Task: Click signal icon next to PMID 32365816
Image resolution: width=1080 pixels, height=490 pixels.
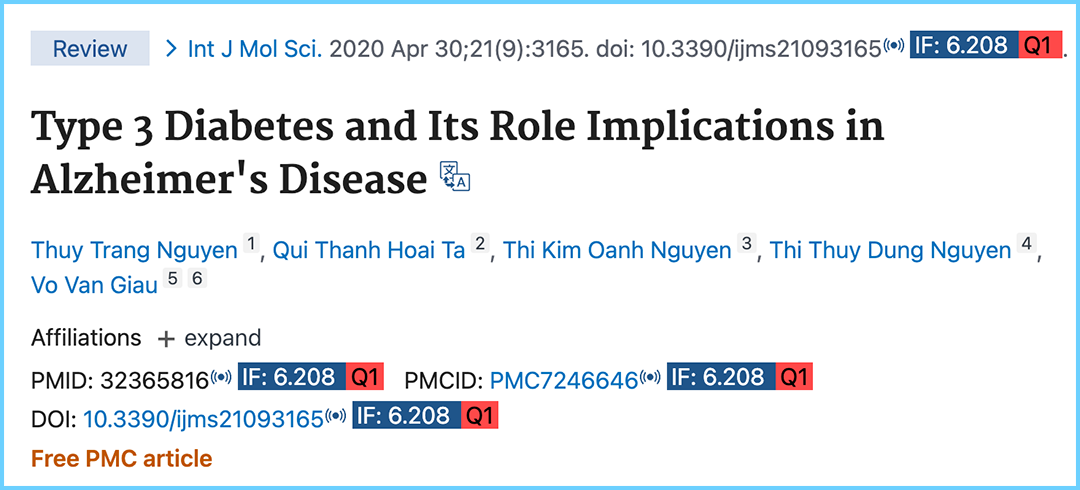Action: click(221, 377)
